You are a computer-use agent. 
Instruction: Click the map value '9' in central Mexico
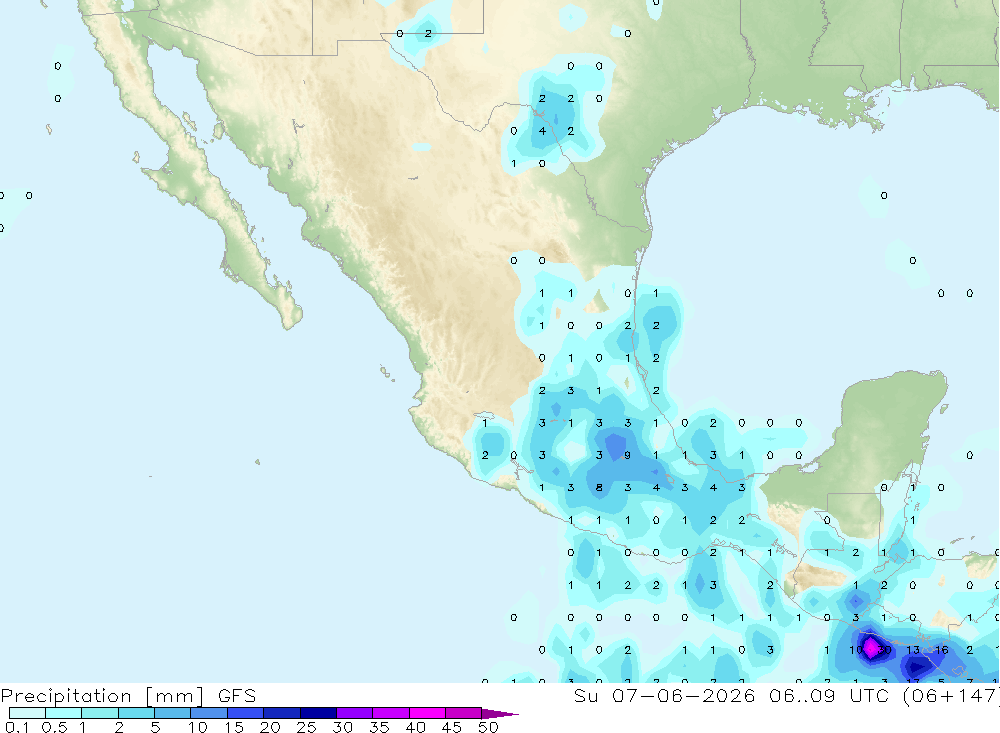click(x=628, y=455)
